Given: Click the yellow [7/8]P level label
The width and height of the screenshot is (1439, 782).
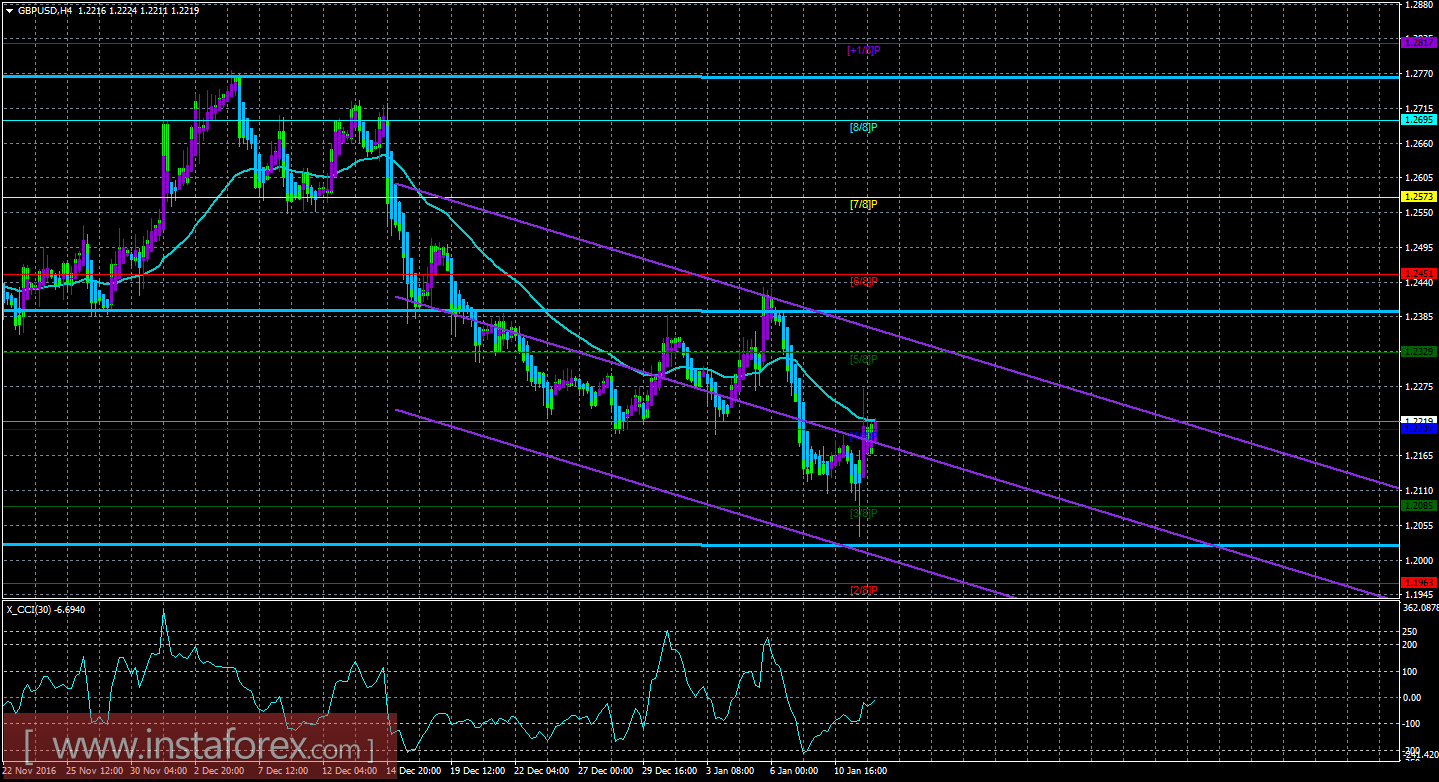Looking at the screenshot, I should 863,204.
